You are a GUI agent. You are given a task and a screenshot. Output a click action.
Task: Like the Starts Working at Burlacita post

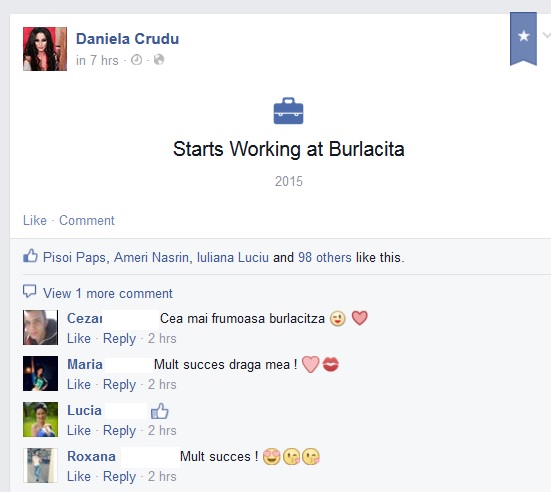(35, 220)
